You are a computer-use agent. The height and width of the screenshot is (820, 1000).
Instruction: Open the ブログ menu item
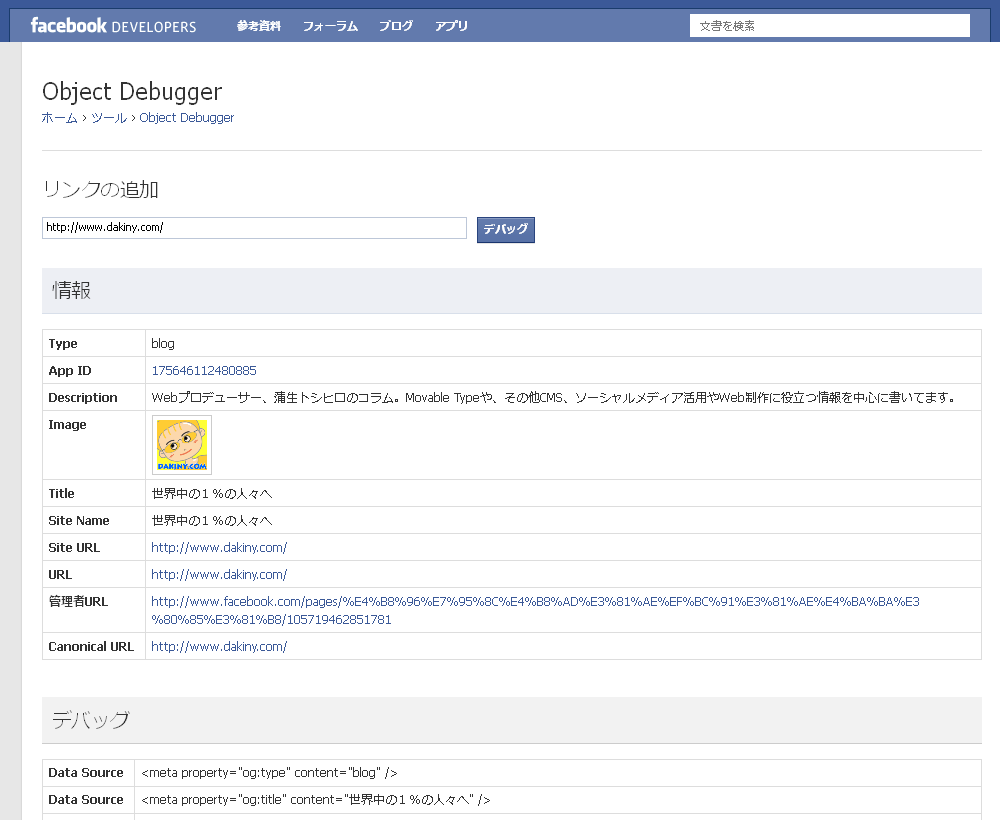(x=395, y=26)
